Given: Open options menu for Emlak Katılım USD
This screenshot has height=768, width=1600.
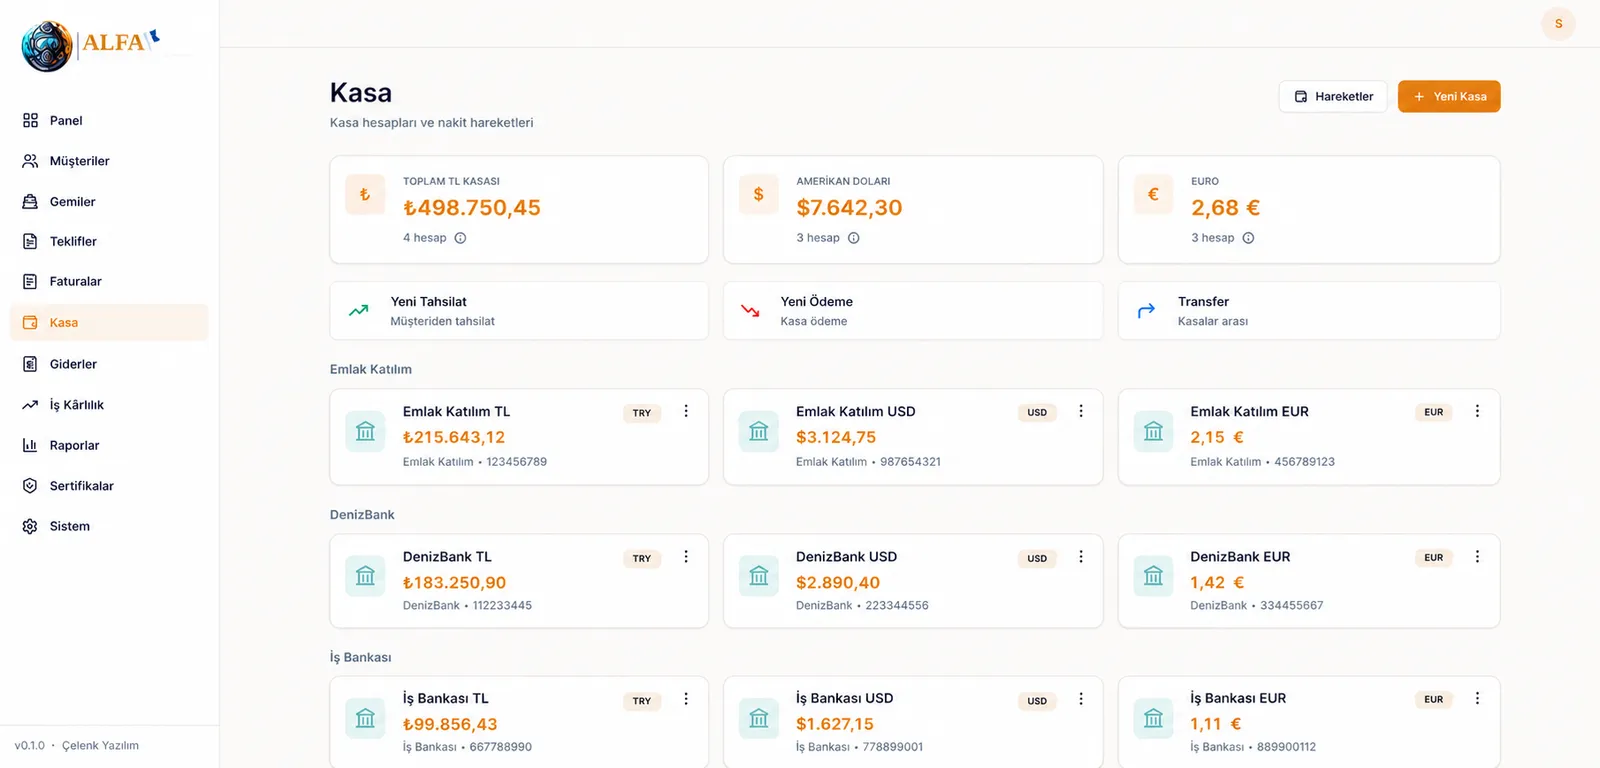Looking at the screenshot, I should pyautogui.click(x=1081, y=411).
